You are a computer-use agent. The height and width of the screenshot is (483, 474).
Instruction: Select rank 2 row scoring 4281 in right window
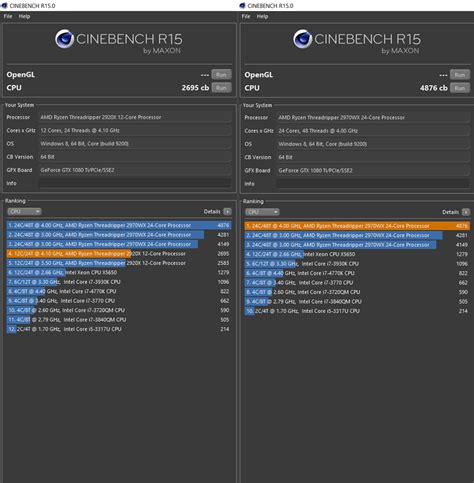pyautogui.click(x=357, y=235)
